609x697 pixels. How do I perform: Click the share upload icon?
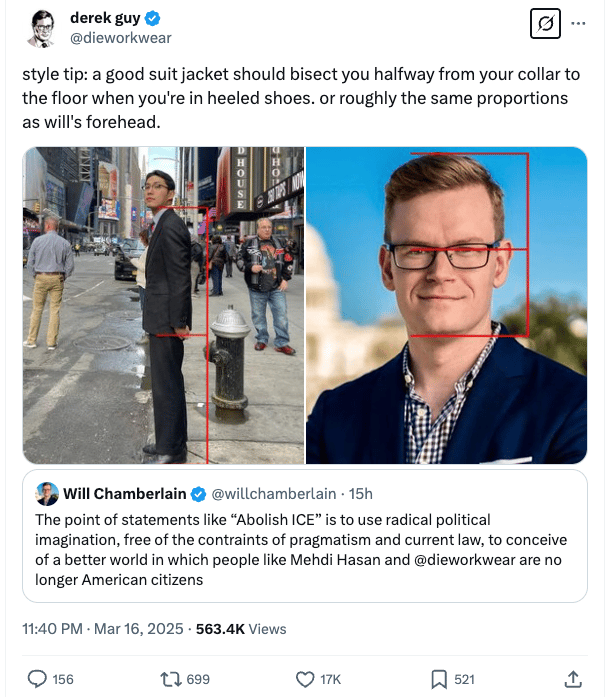point(573,679)
